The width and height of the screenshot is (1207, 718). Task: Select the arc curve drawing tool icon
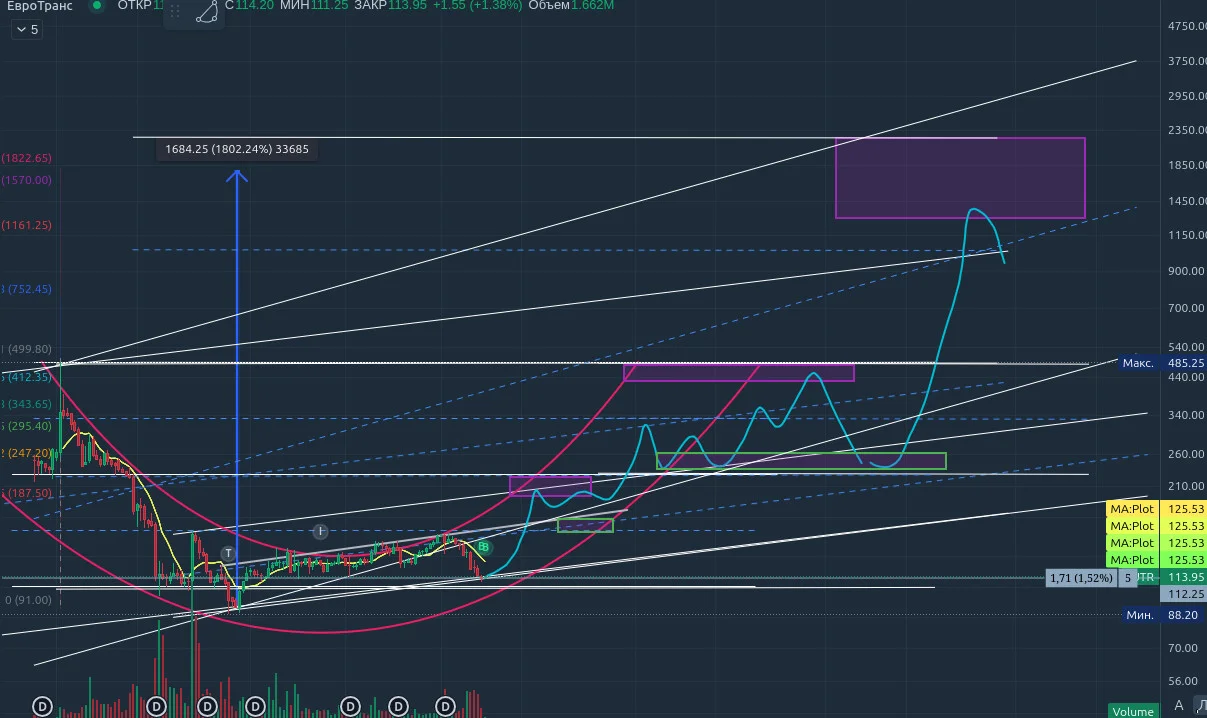pos(207,13)
